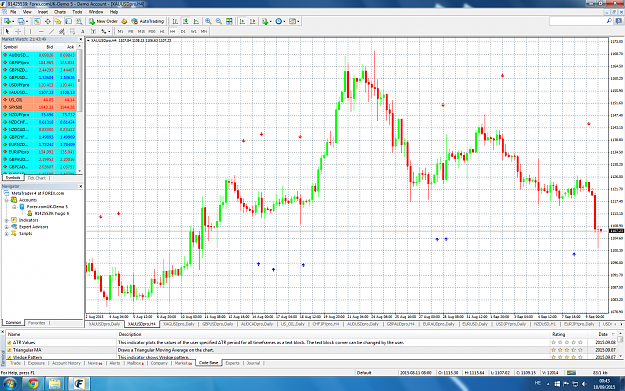Switch to H4 timeframe

click(x=173, y=31)
